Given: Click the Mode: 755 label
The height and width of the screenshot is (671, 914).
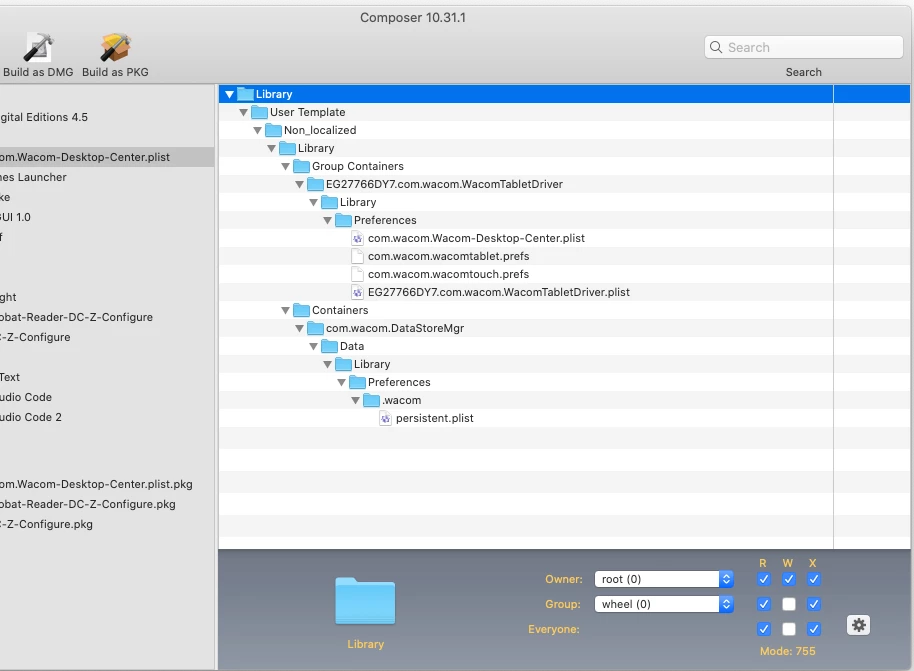Looking at the screenshot, I should pyautogui.click(x=788, y=651).
